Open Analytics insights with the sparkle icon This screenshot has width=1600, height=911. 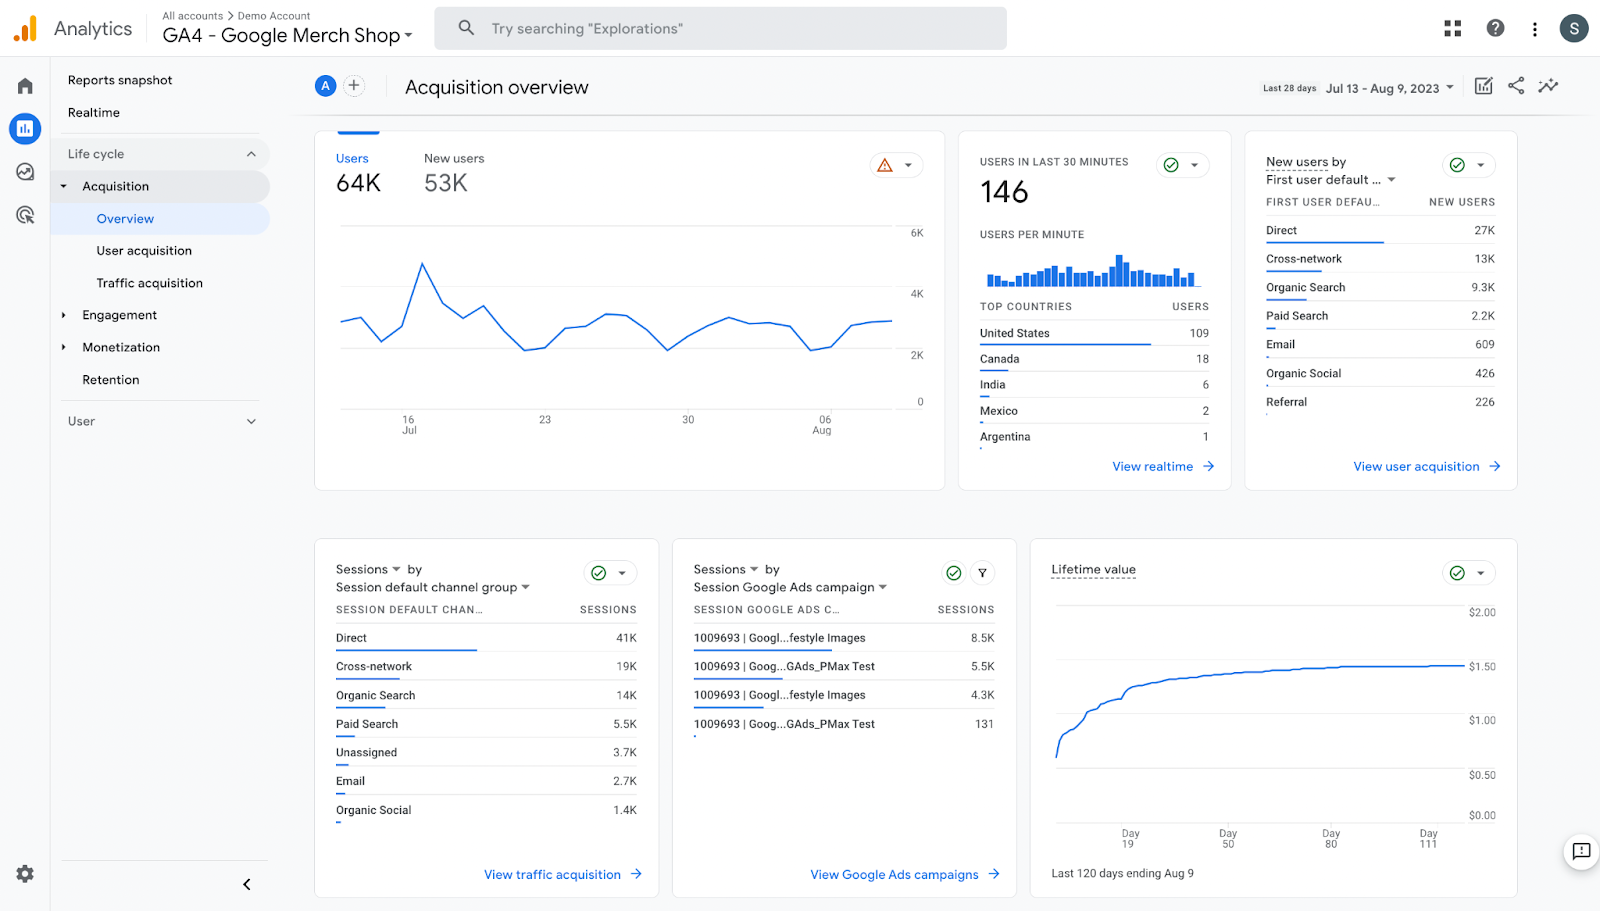[1548, 86]
